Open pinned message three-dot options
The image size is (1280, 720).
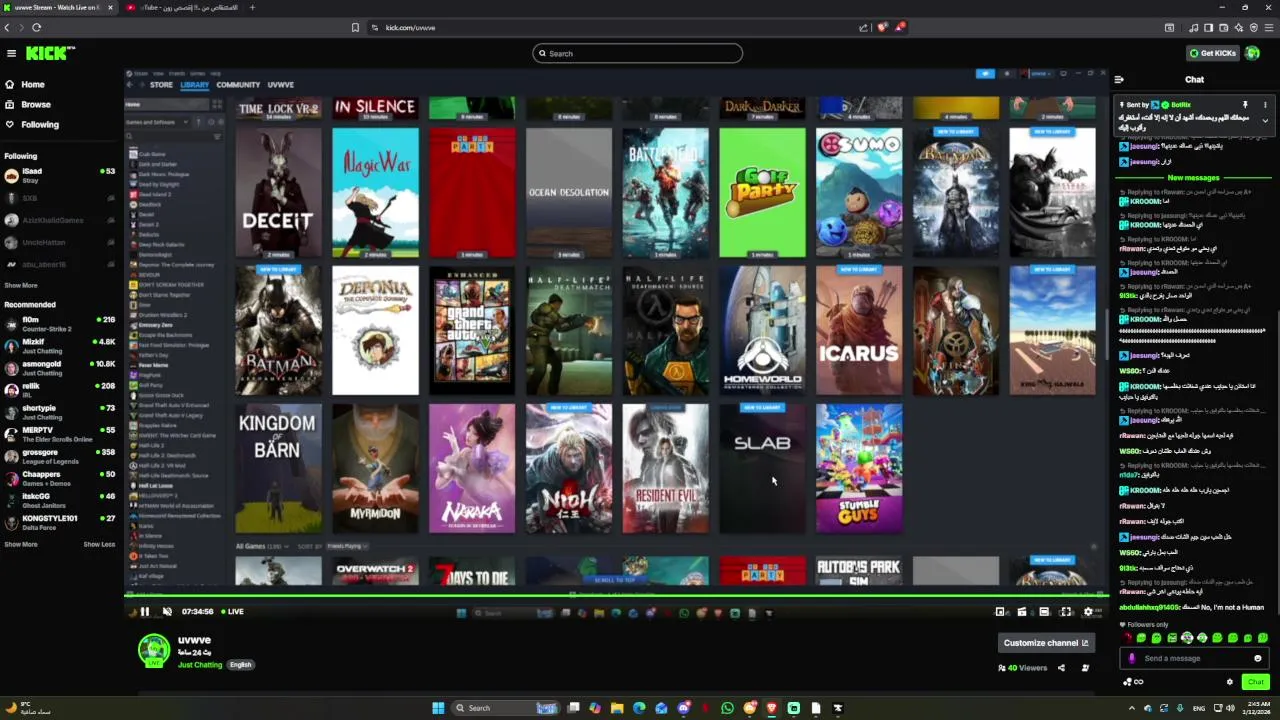point(1265,105)
